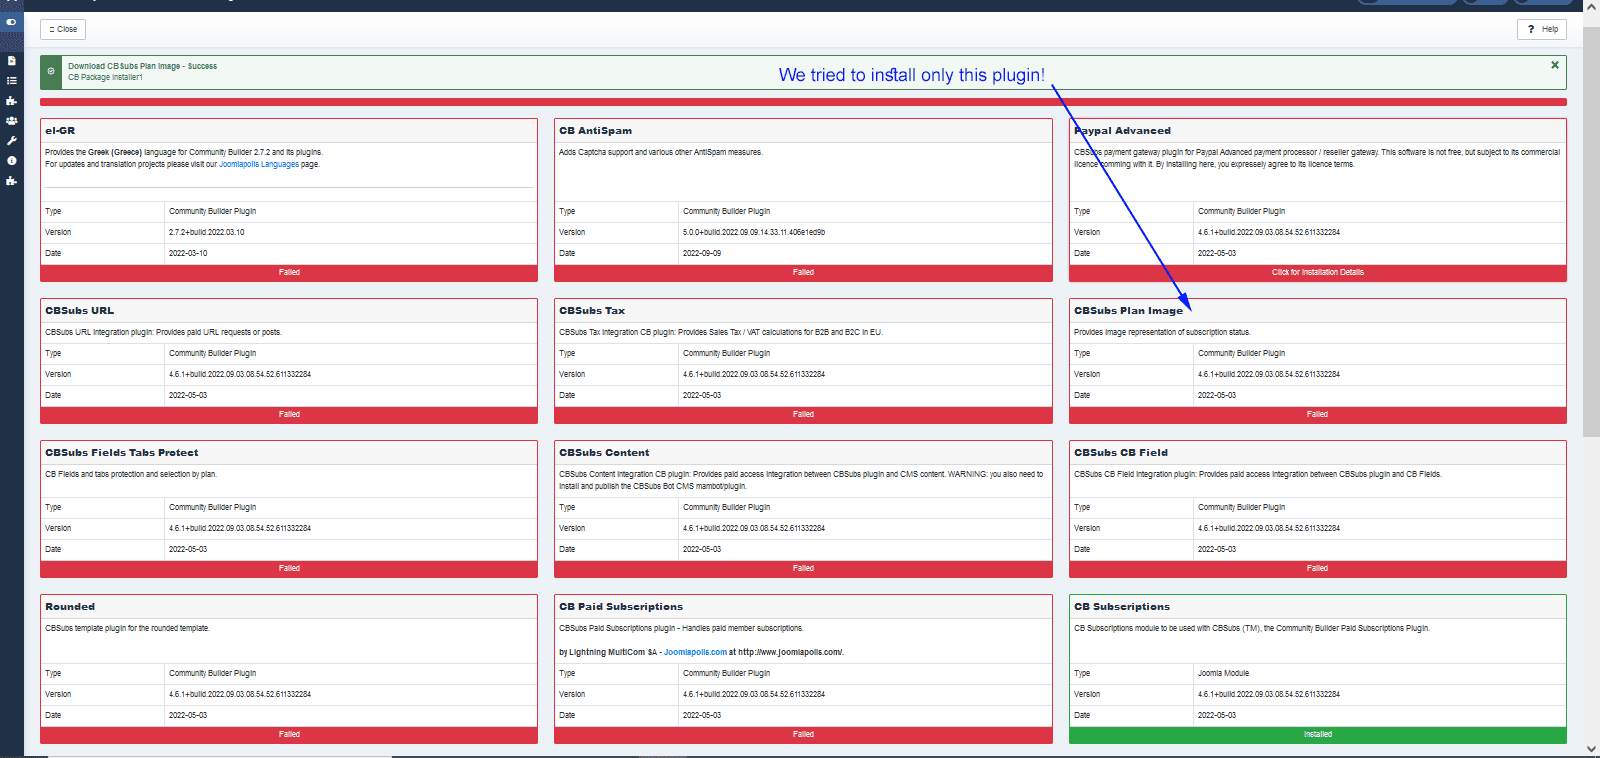Open the Menus list icon in sidebar
Image resolution: width=1600 pixels, height=758 pixels.
point(11,81)
